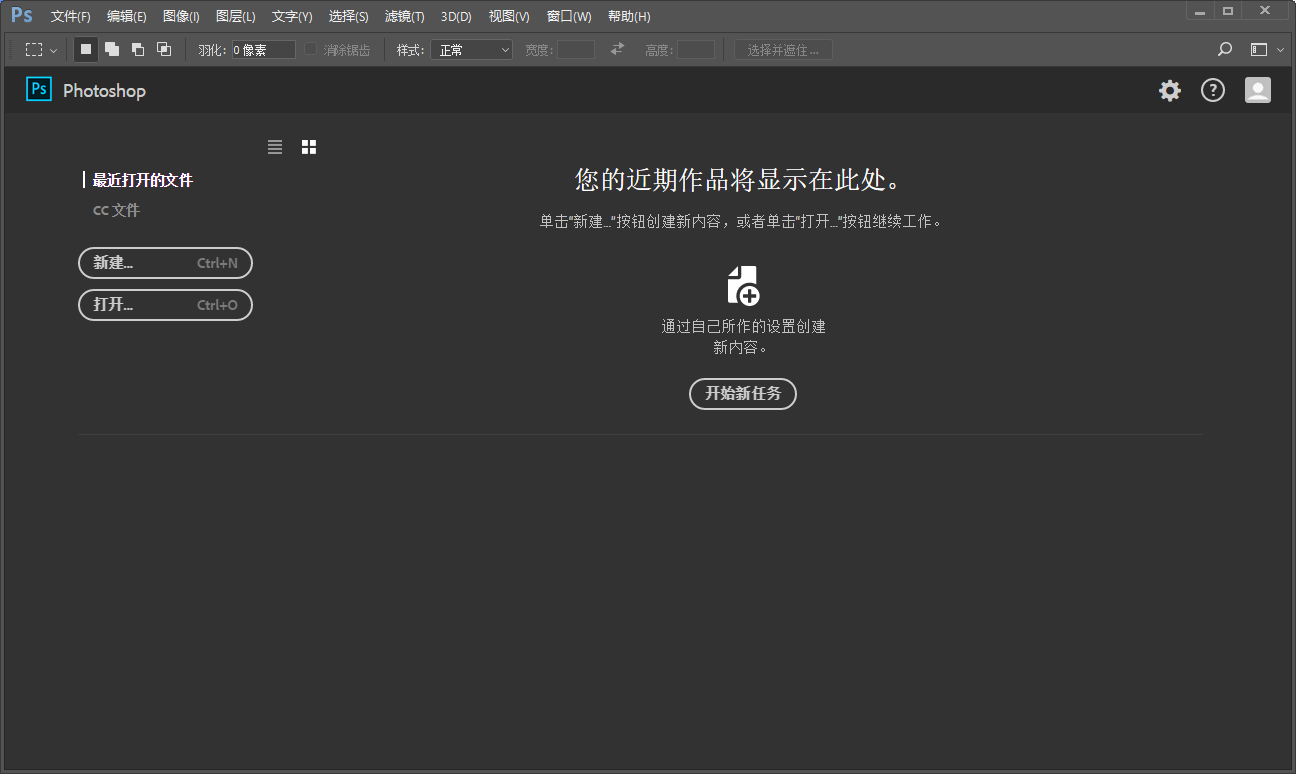This screenshot has width=1296, height=774.
Task: Open the 窗口(W) menu
Action: coord(569,16)
